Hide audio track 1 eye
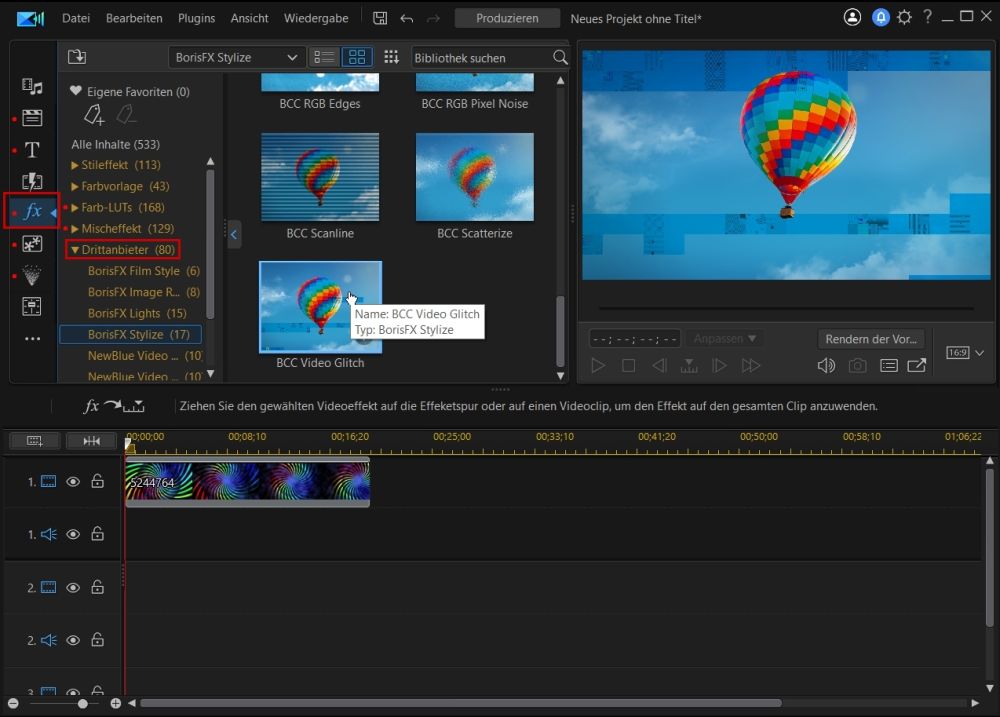The height and width of the screenshot is (717, 1000). pos(73,534)
